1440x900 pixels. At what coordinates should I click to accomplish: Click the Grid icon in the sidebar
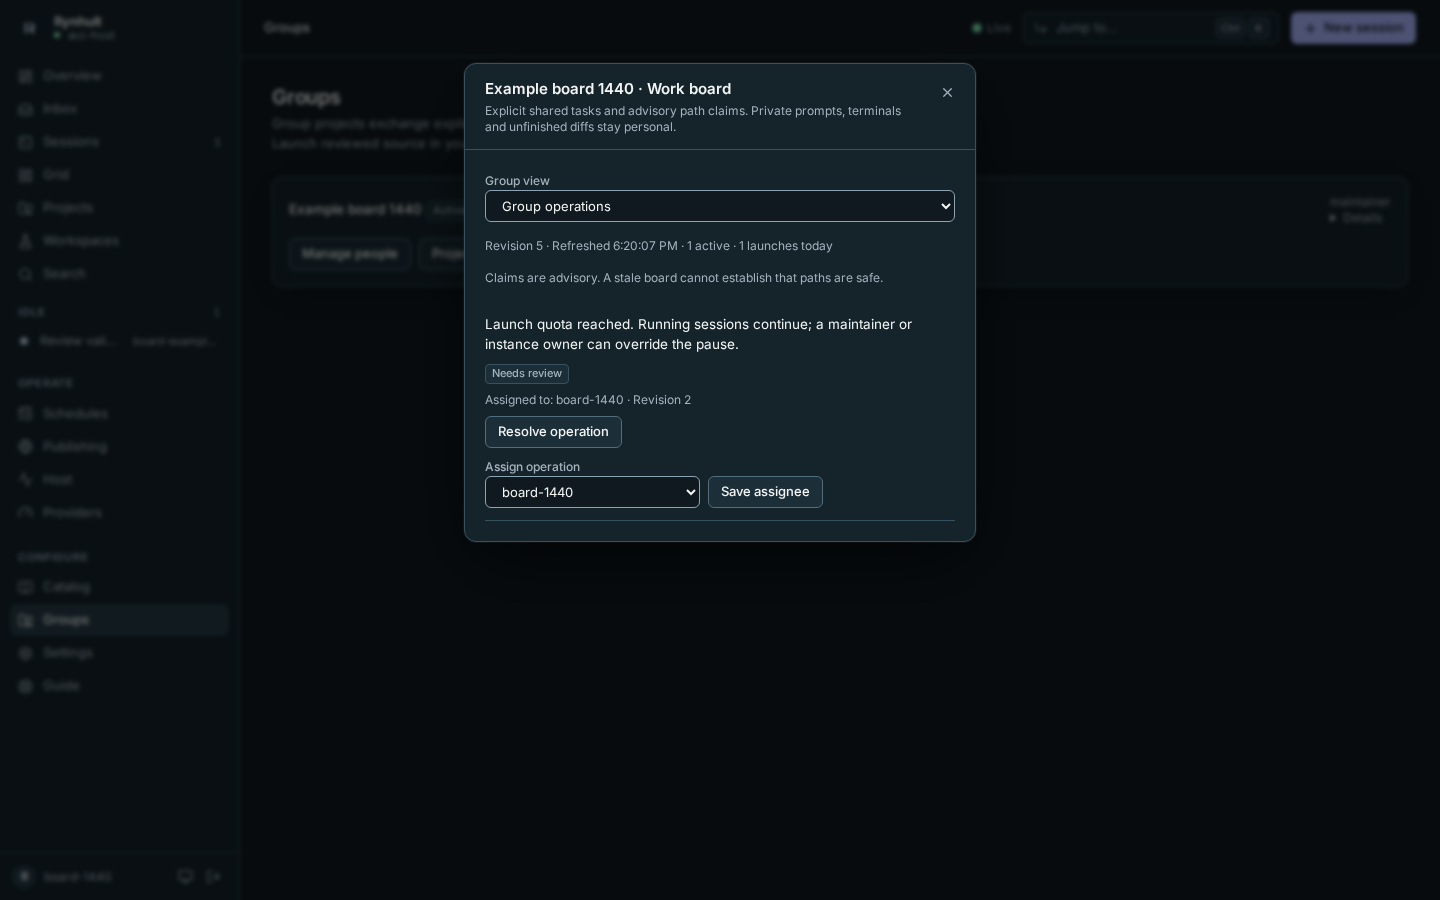click(26, 175)
